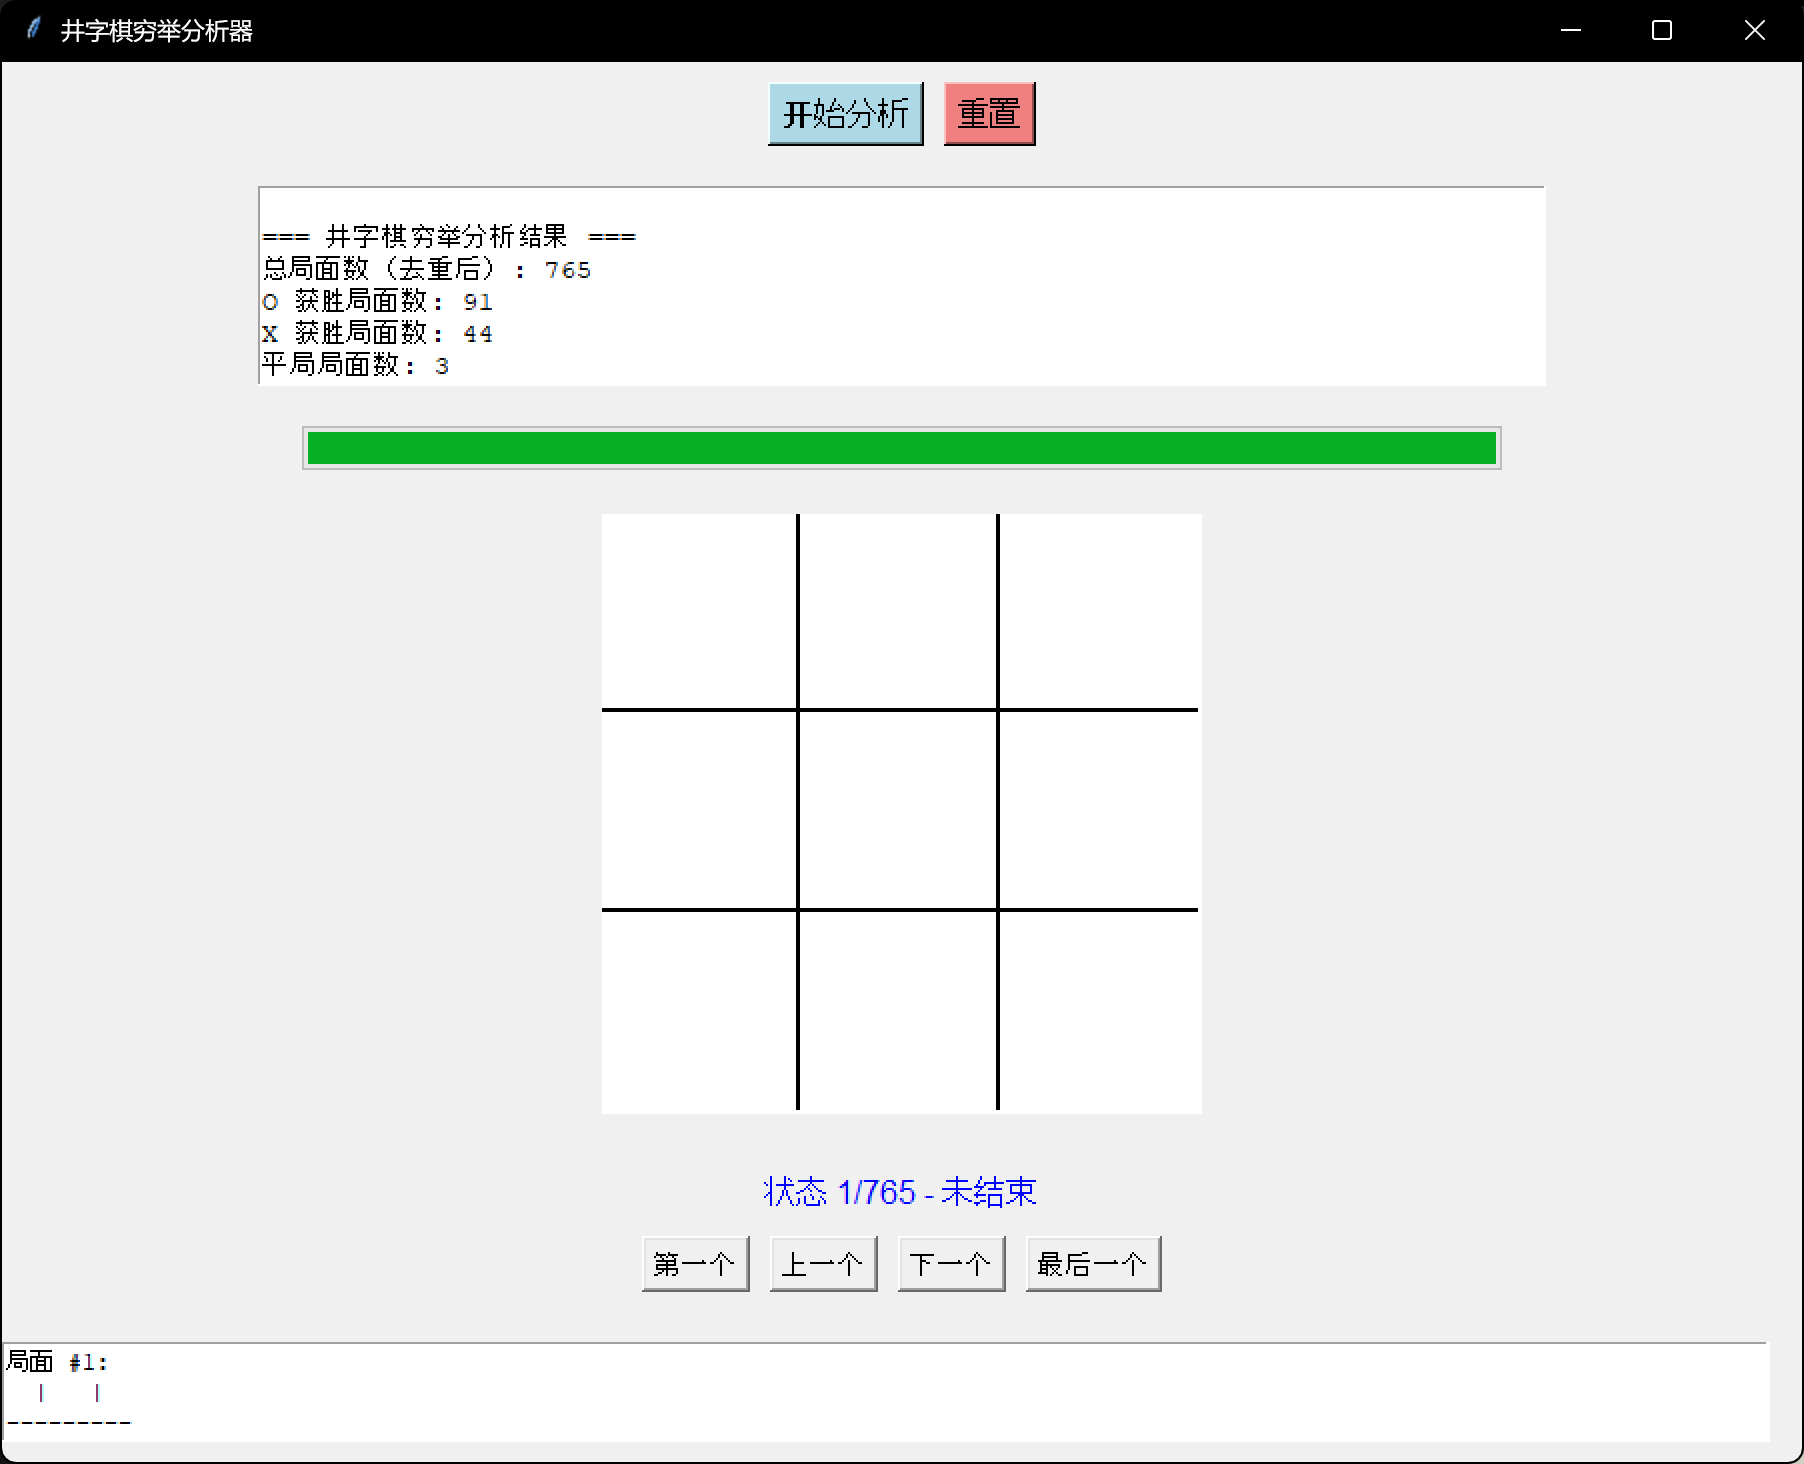Click the Python feather icon in the title bar

33,30
